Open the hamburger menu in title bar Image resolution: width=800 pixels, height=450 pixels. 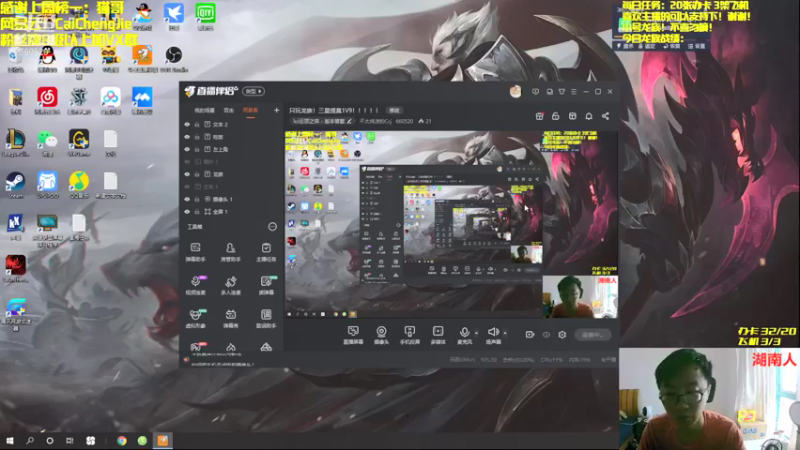click(574, 92)
